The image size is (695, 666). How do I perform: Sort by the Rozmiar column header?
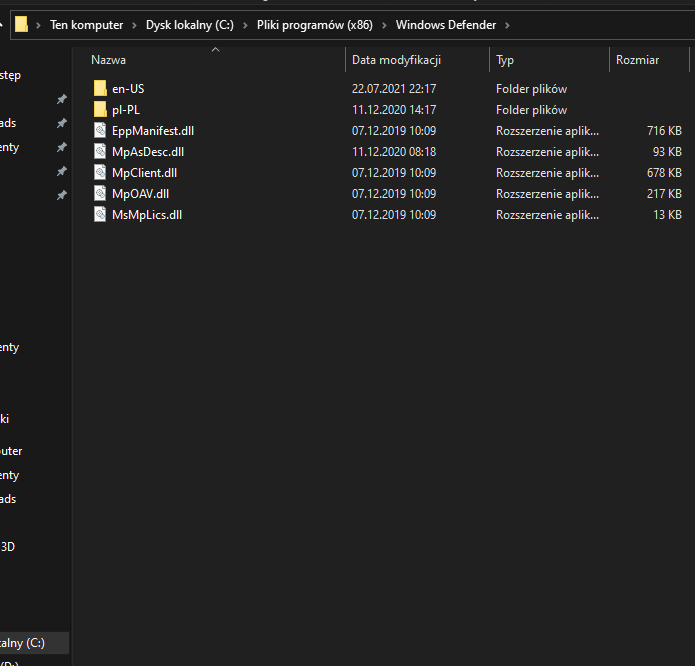pos(637,60)
